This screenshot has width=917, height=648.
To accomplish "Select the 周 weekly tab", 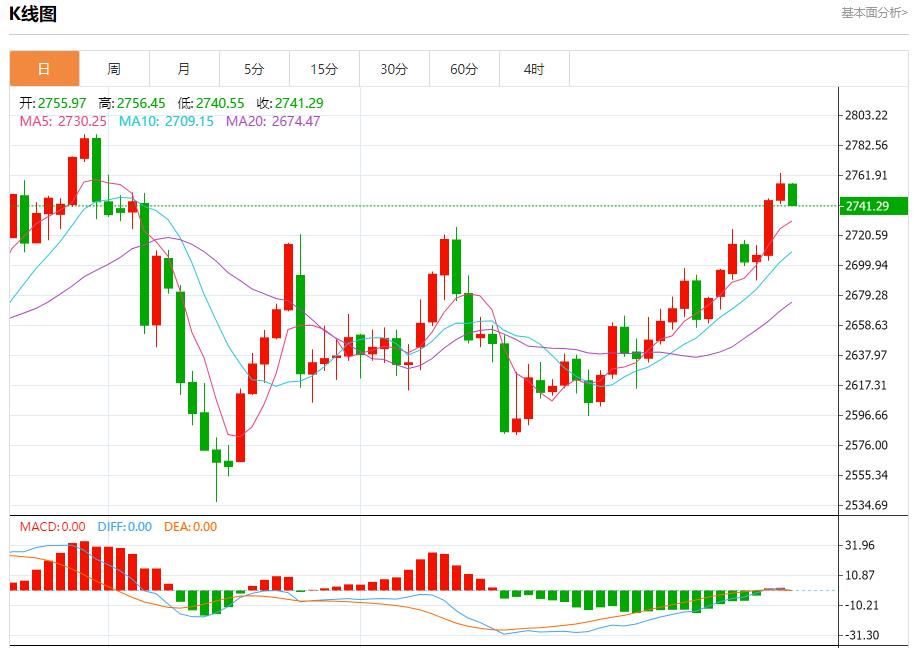I will tap(114, 69).
